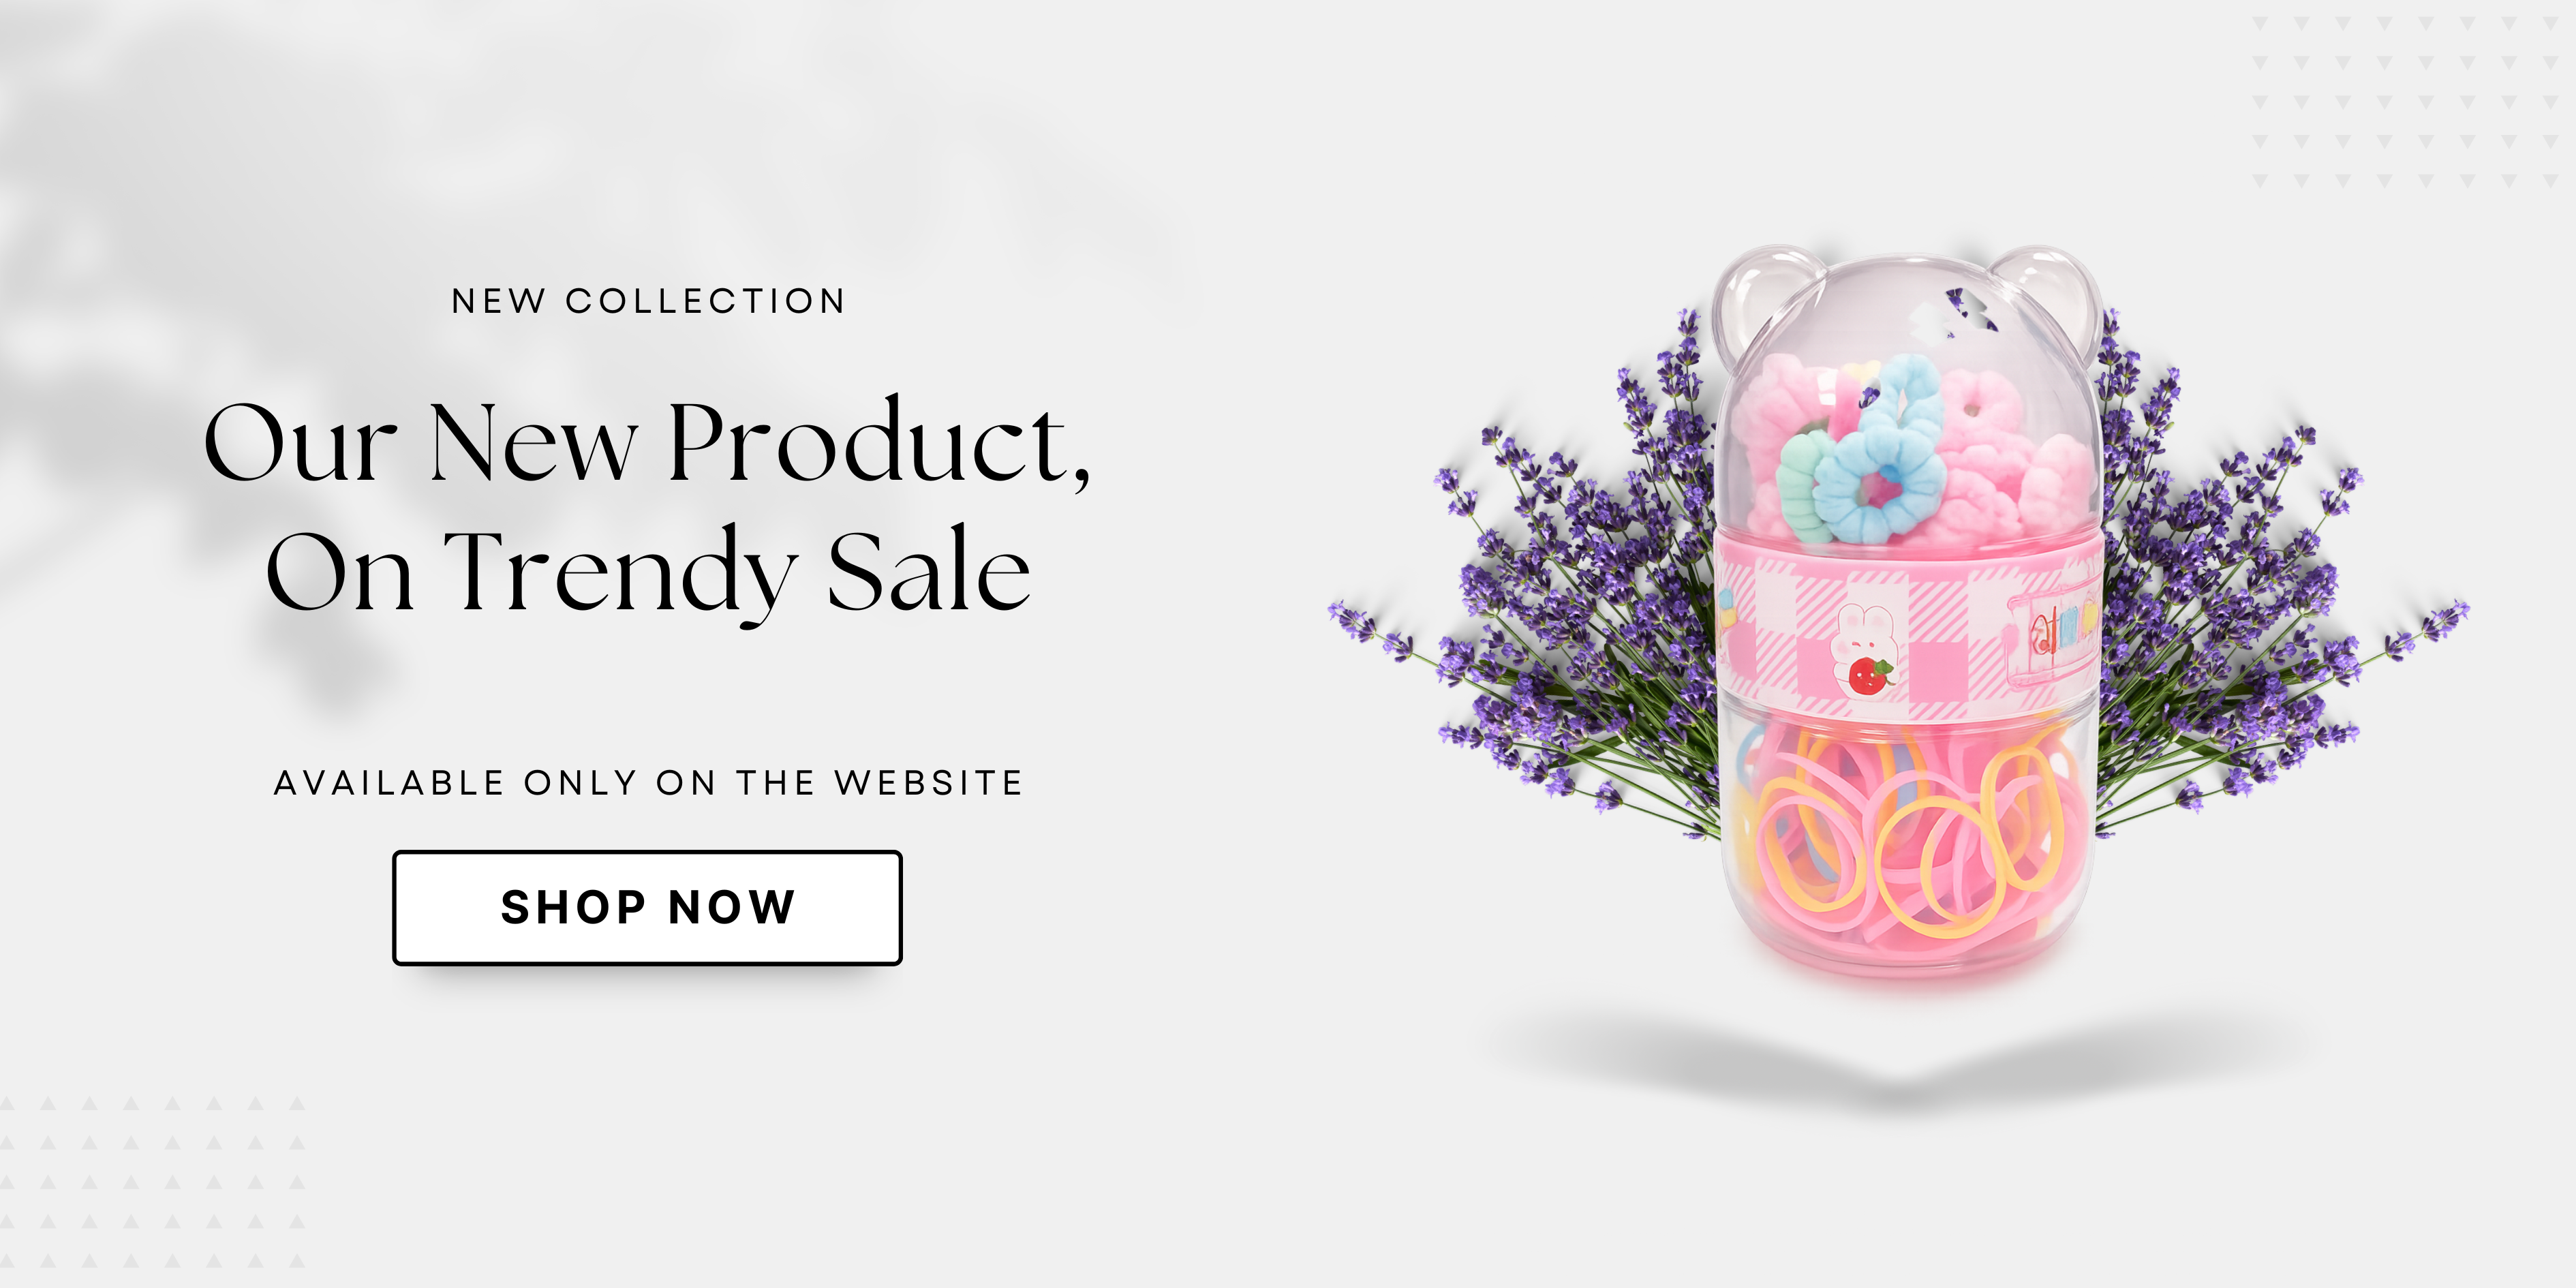This screenshot has width=2576, height=1288.
Task: Select the NEW COLLECTION heading text
Action: [648, 301]
